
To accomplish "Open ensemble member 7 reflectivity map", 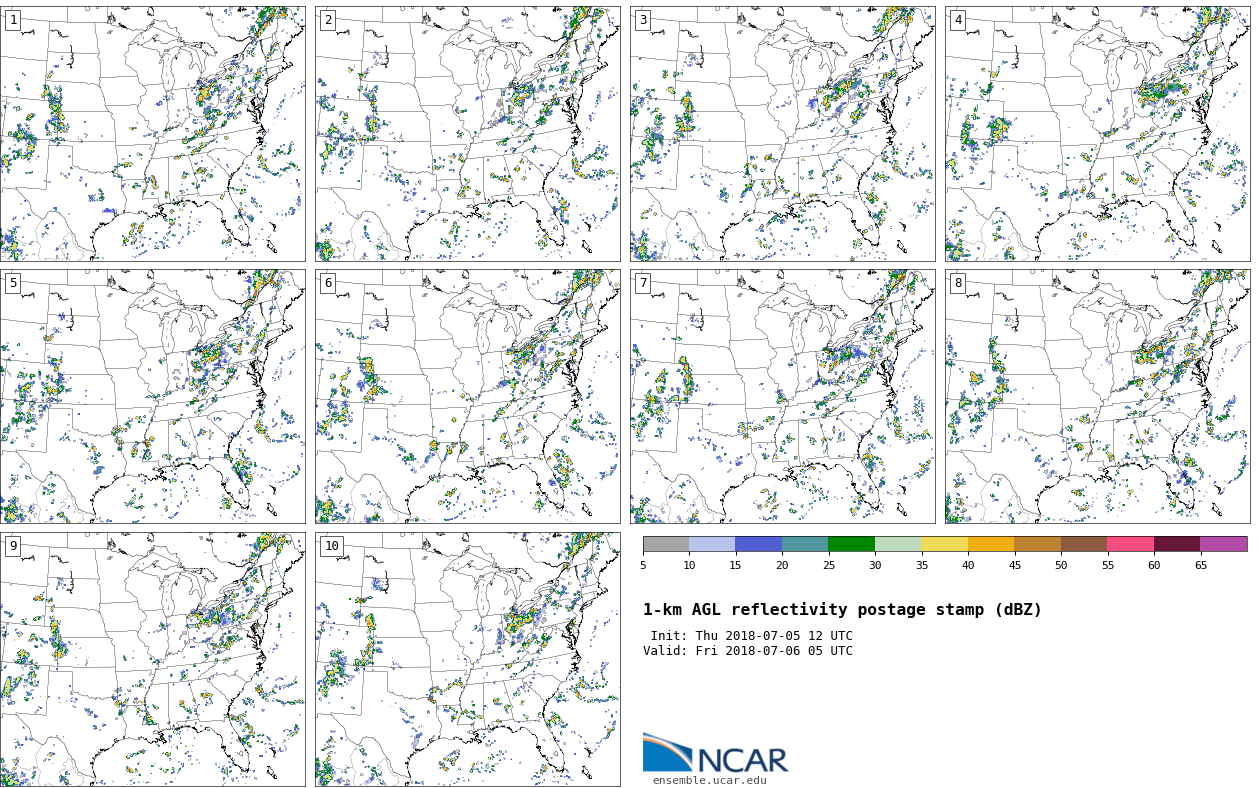I will point(782,396).
